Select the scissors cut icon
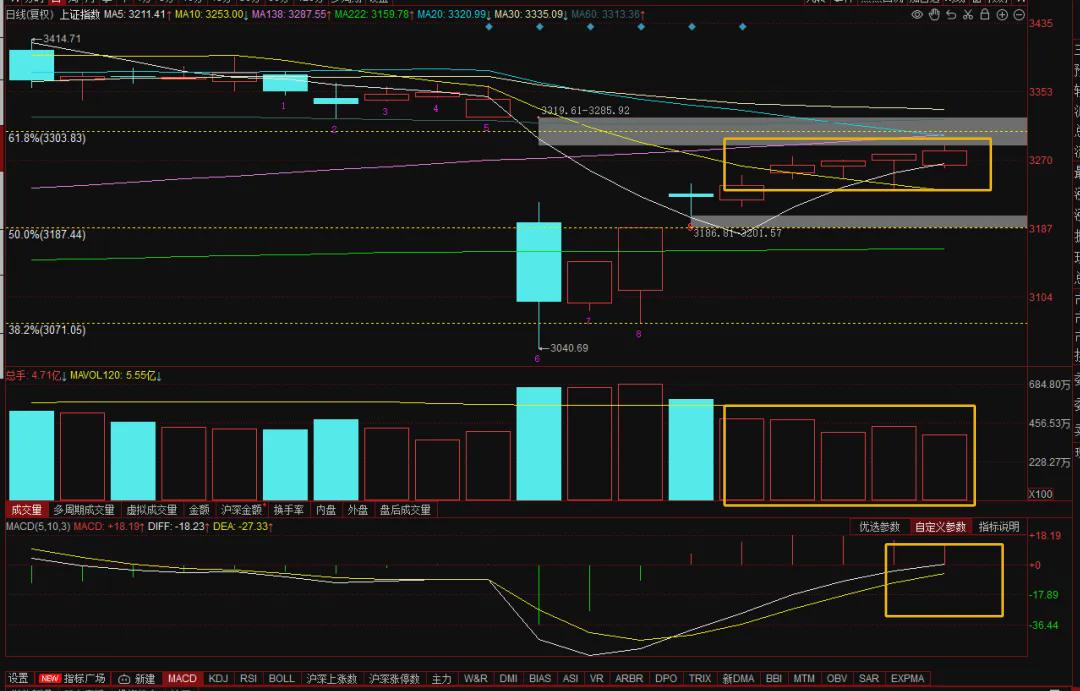This screenshot has width=1080, height=691. 968,14
